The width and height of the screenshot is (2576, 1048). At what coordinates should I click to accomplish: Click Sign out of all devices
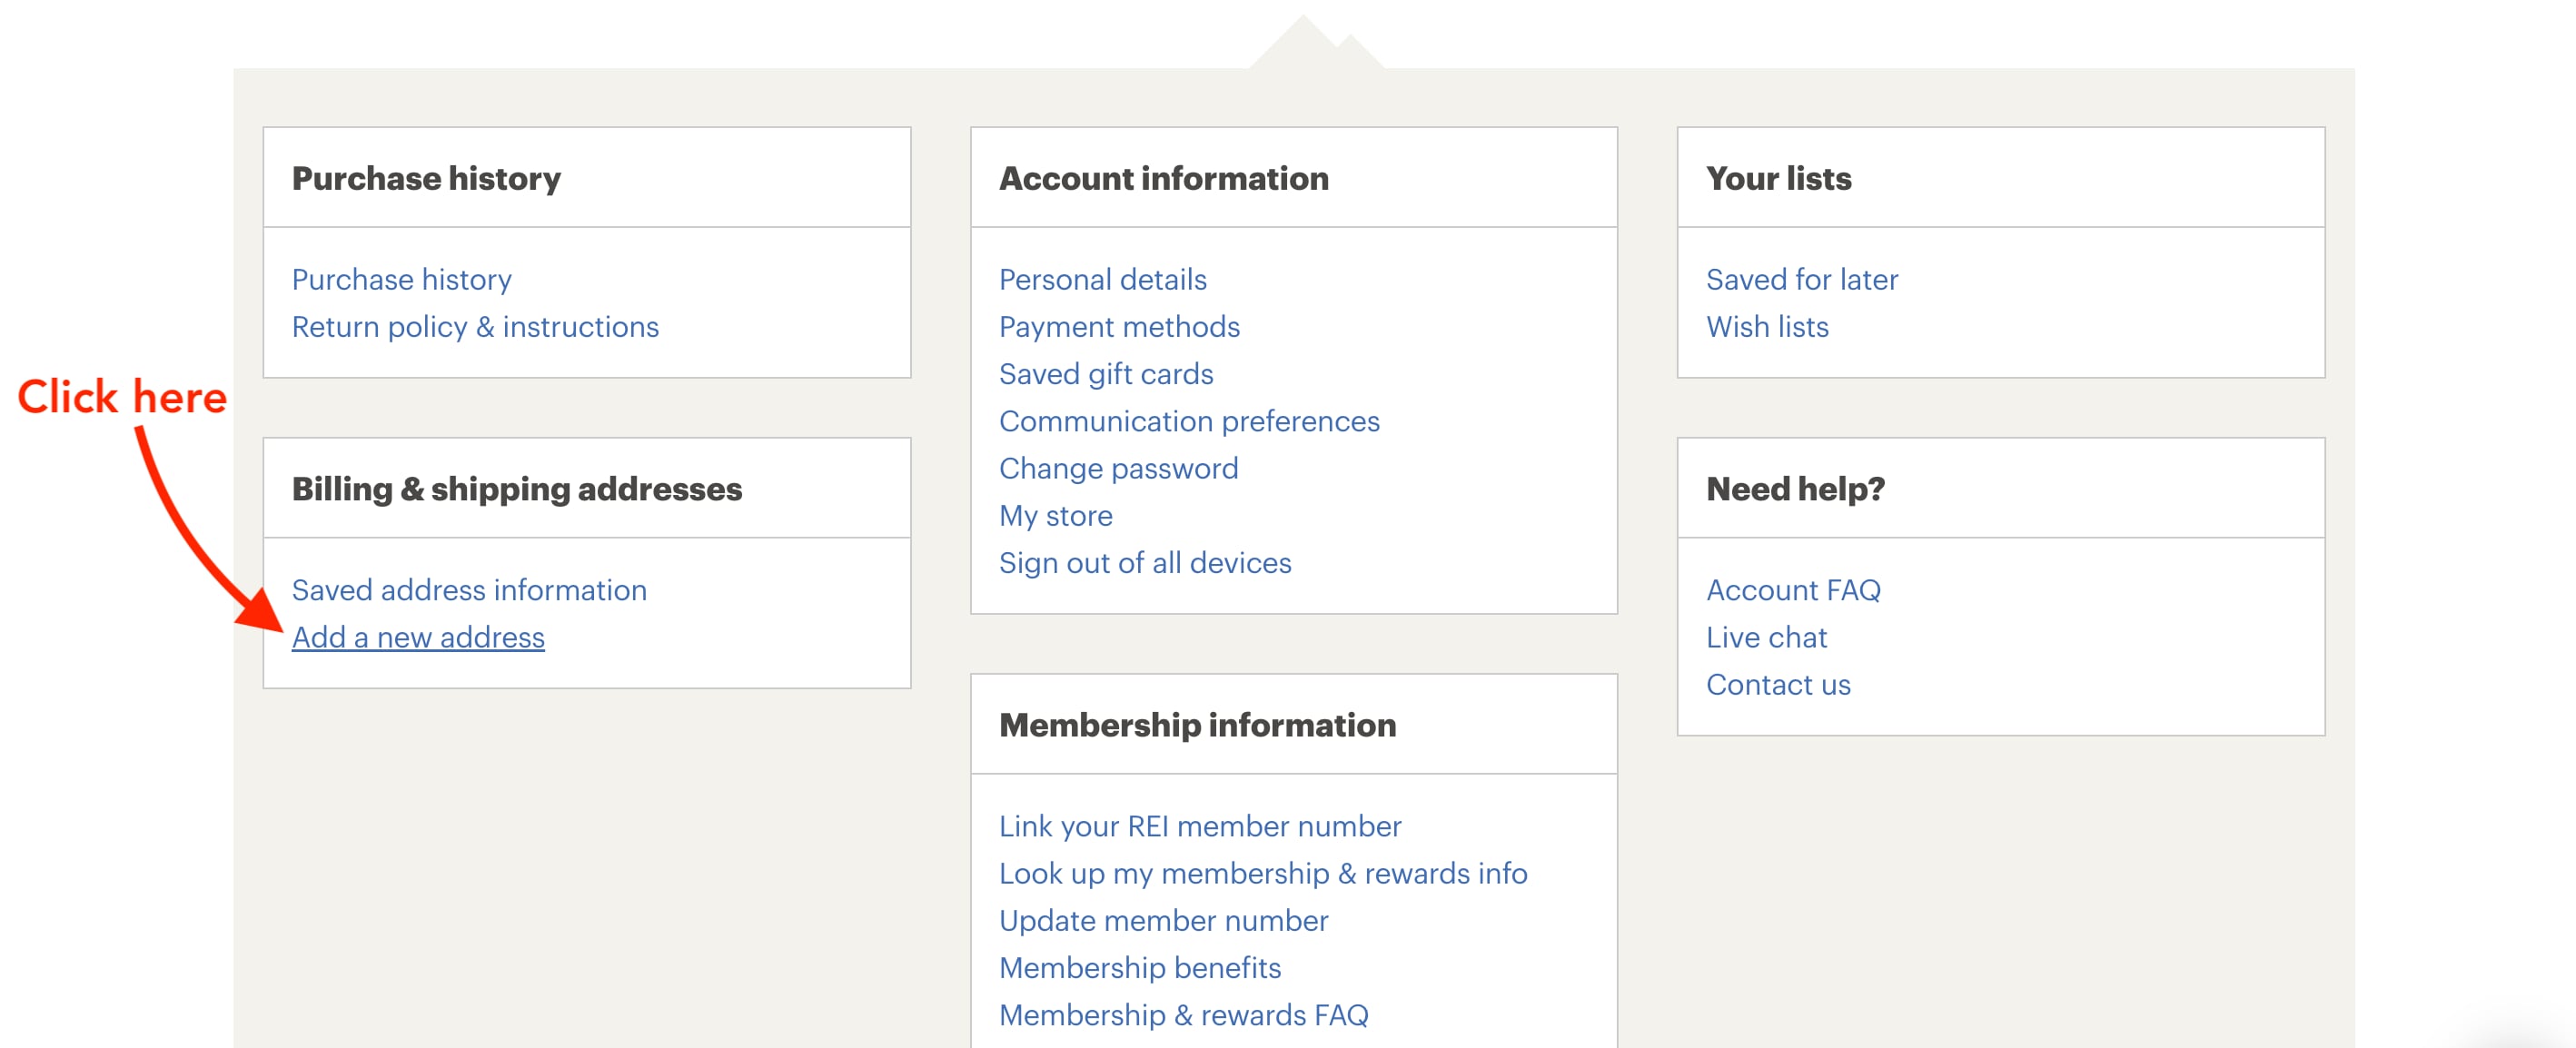tap(1145, 563)
